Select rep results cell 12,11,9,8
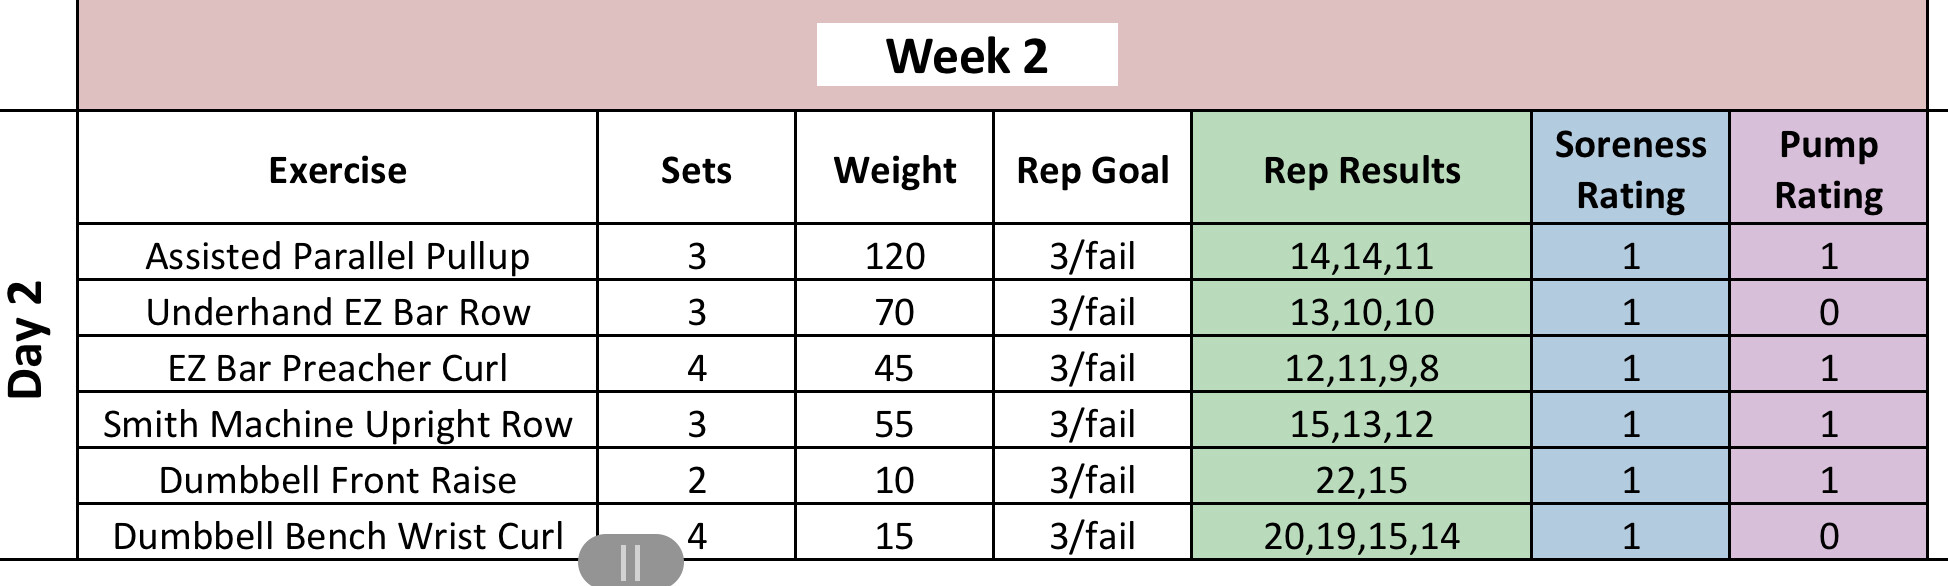Screen dimensions: 1948x586 (1361, 368)
